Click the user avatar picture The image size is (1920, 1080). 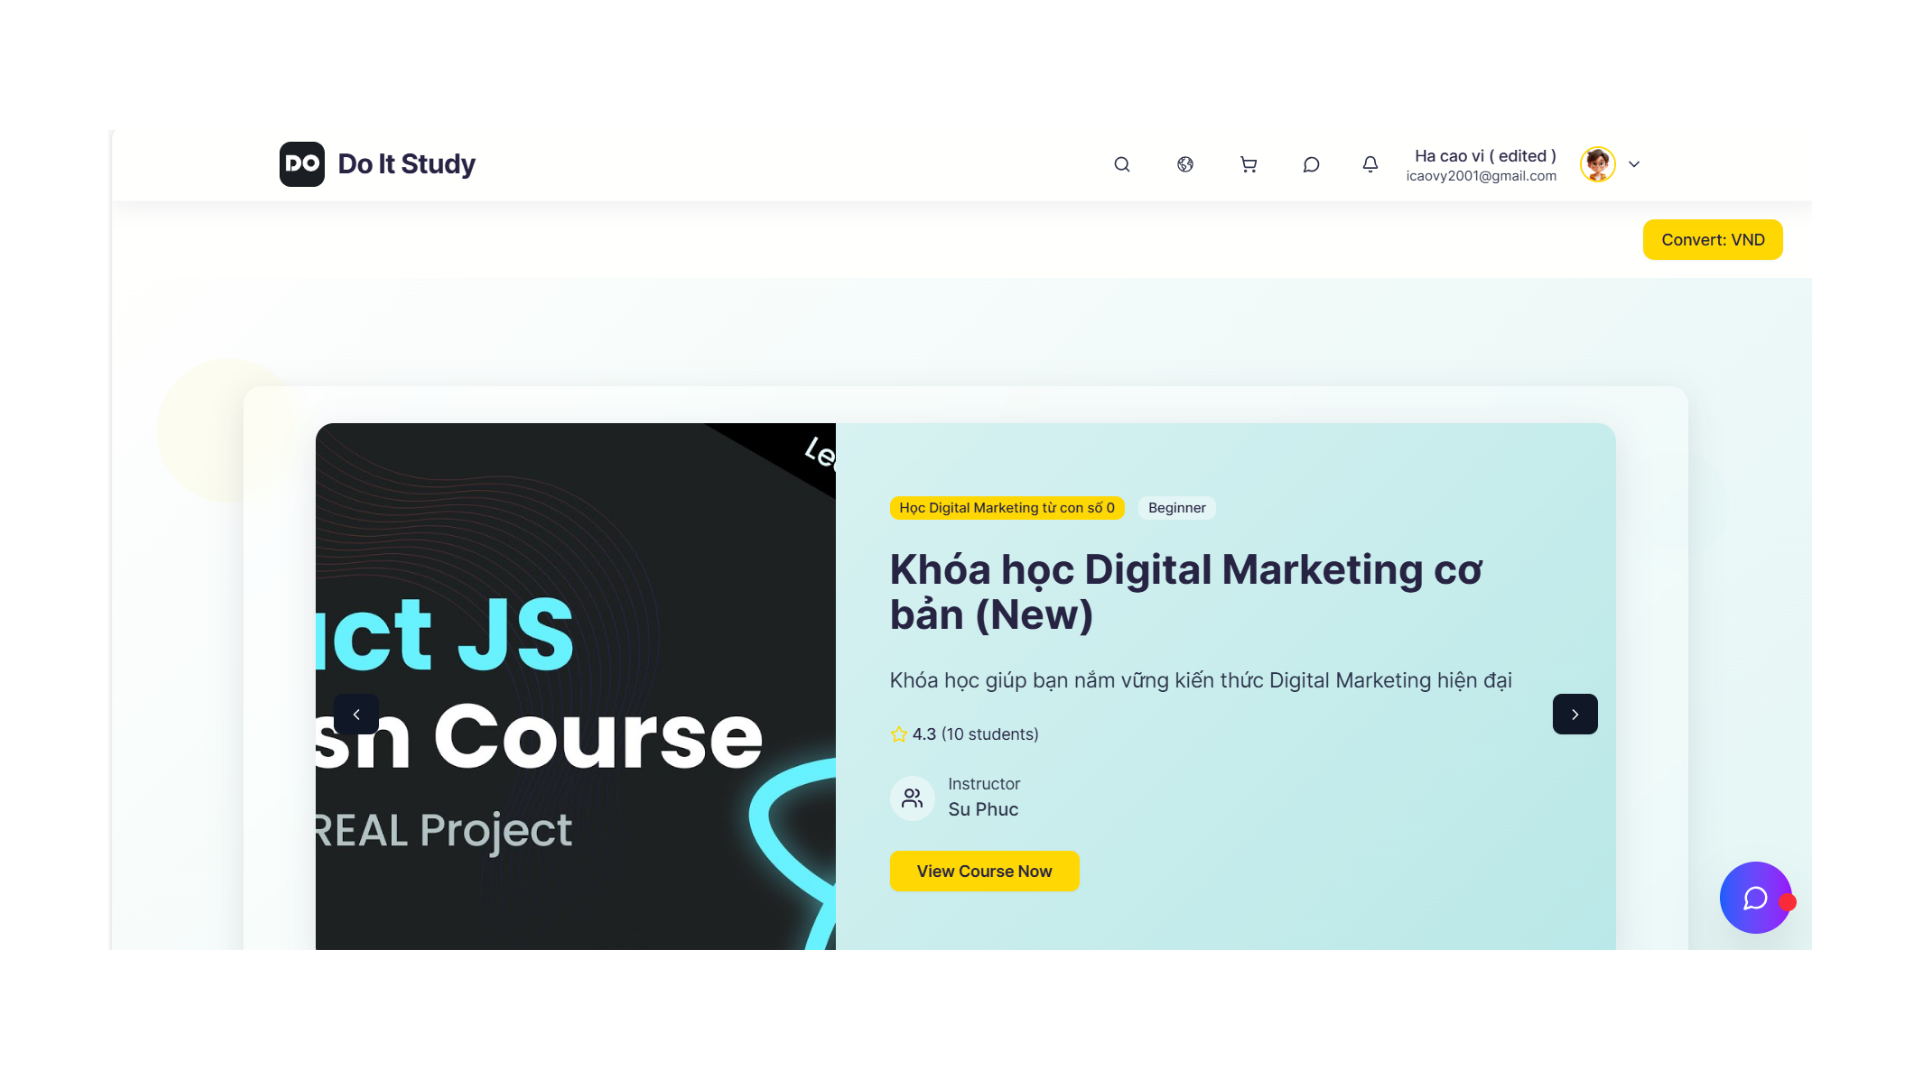[1597, 164]
